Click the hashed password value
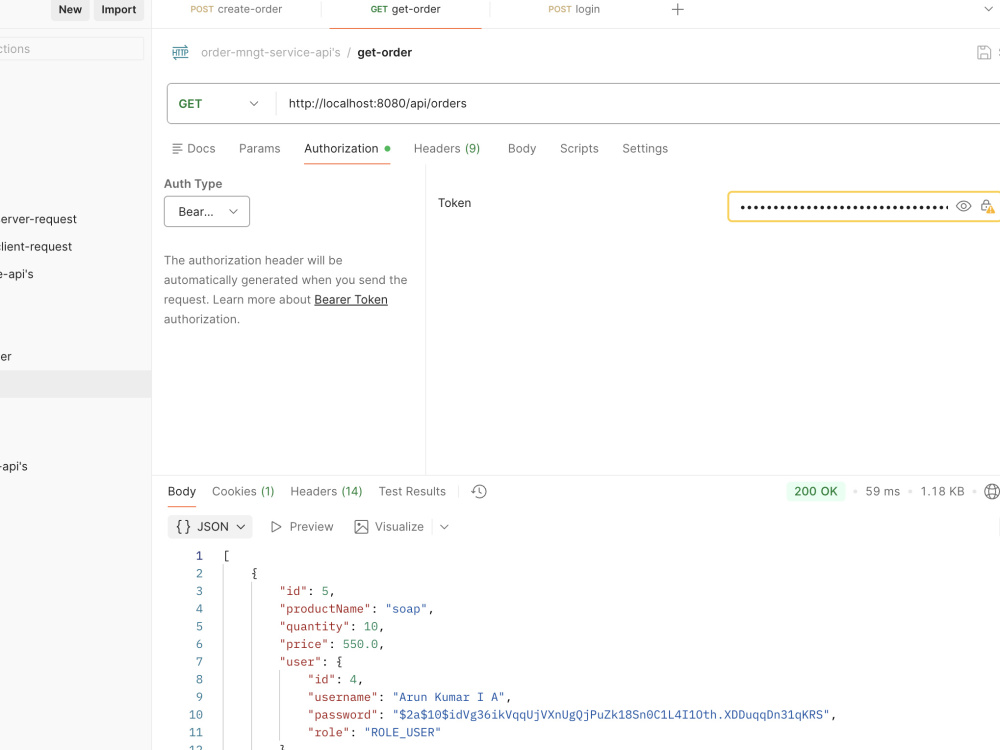 pyautogui.click(x=611, y=715)
